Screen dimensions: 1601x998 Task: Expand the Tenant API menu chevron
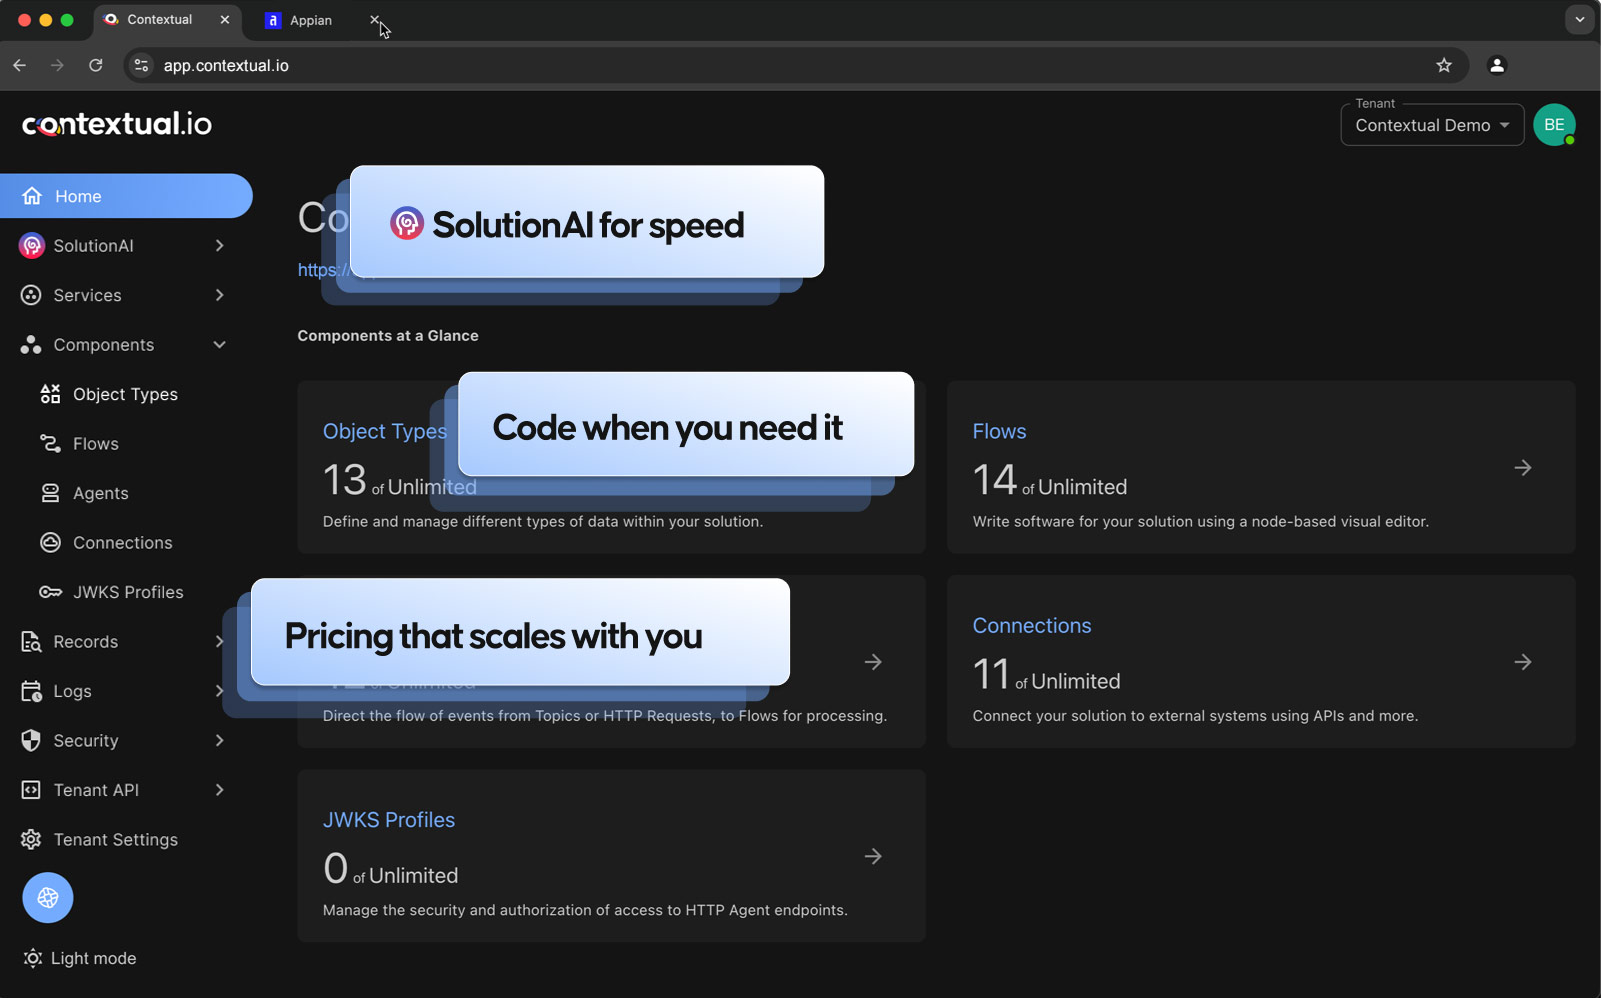pos(219,790)
